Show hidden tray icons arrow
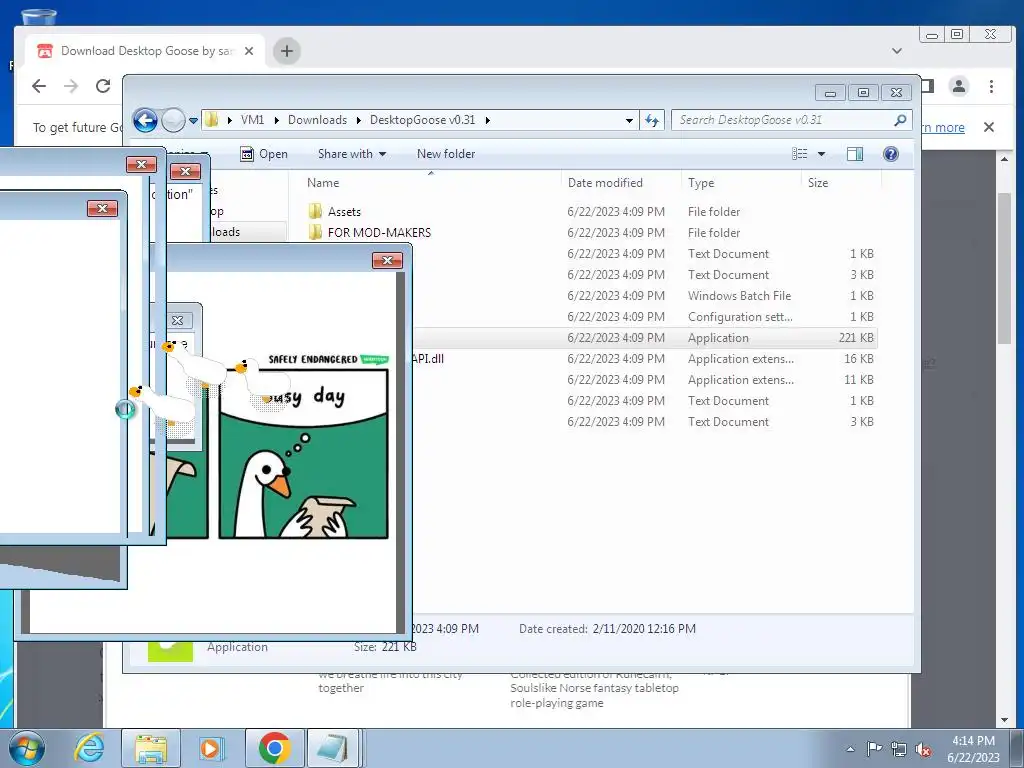This screenshot has width=1024, height=768. pos(850,749)
